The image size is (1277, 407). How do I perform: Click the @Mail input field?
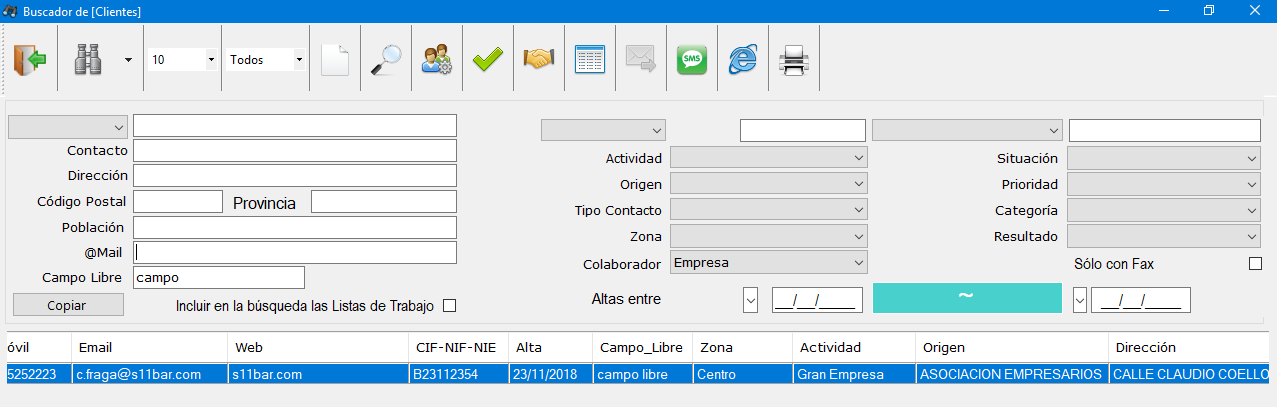point(295,252)
